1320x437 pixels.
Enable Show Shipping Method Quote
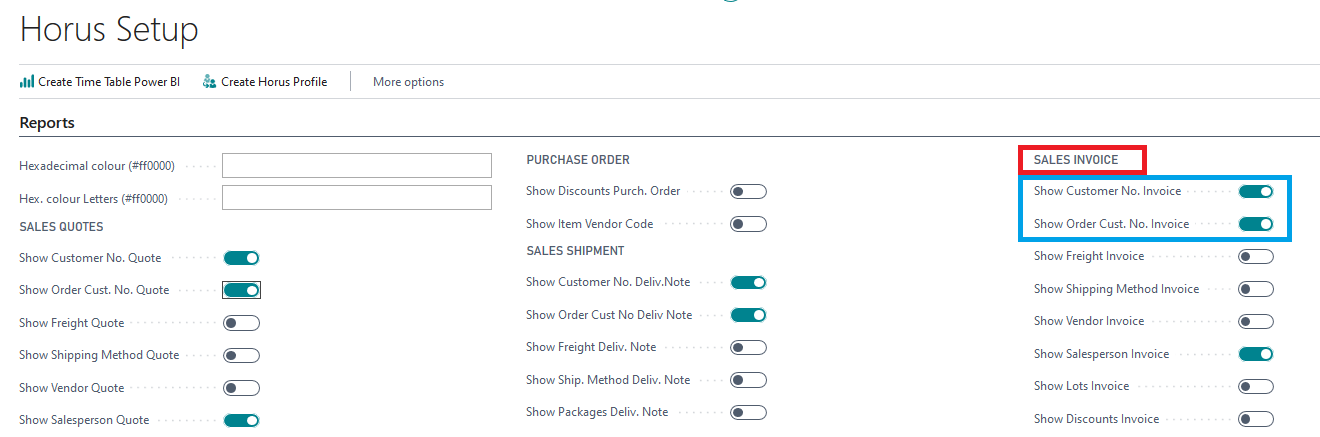242,355
